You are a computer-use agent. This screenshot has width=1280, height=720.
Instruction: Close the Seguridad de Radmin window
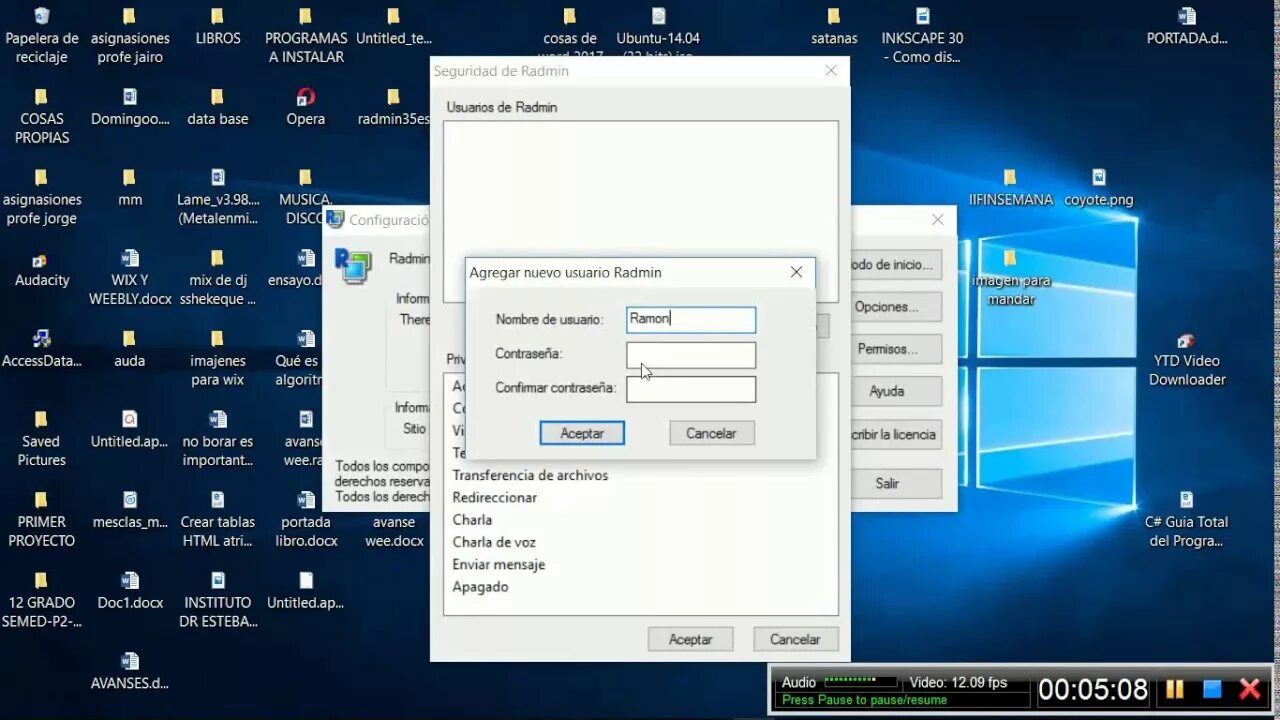click(831, 71)
